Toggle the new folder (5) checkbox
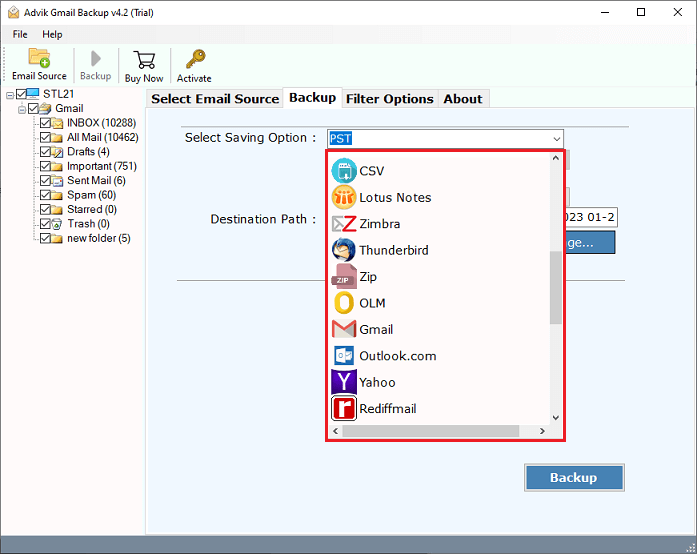 click(x=45, y=238)
